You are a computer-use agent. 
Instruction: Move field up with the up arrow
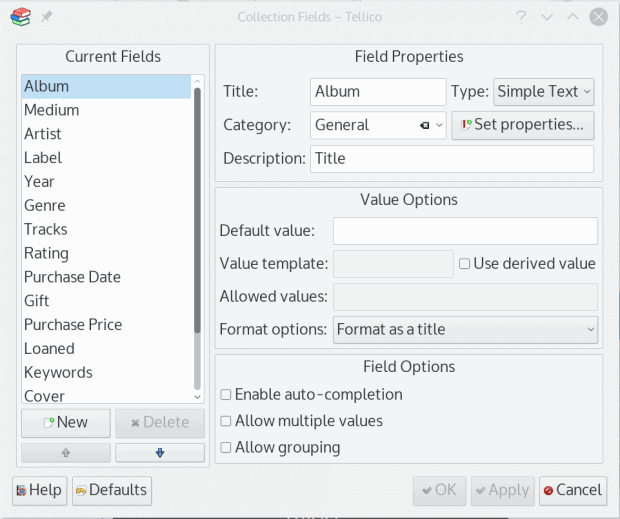pos(66,452)
